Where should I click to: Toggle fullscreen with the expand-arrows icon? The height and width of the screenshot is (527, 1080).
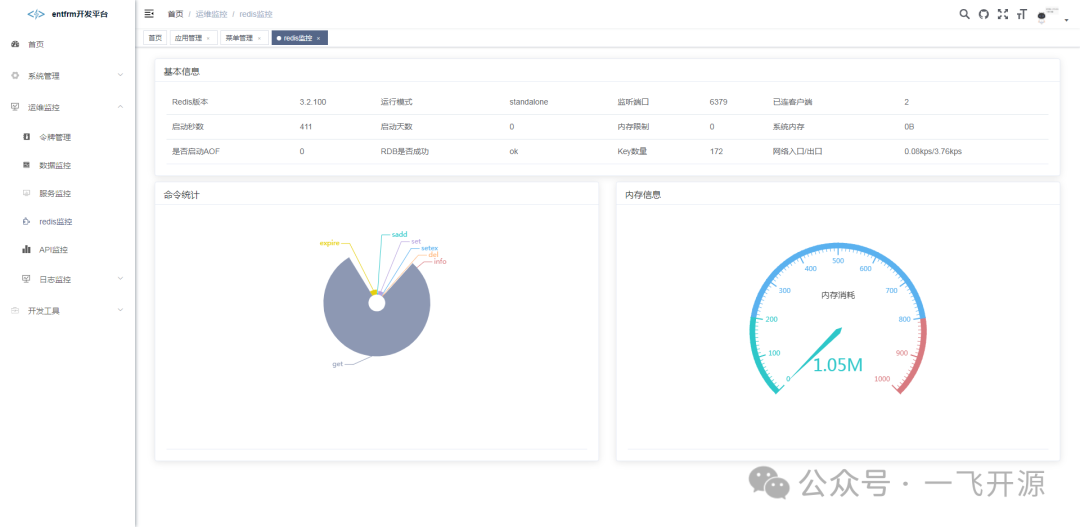(x=1003, y=14)
